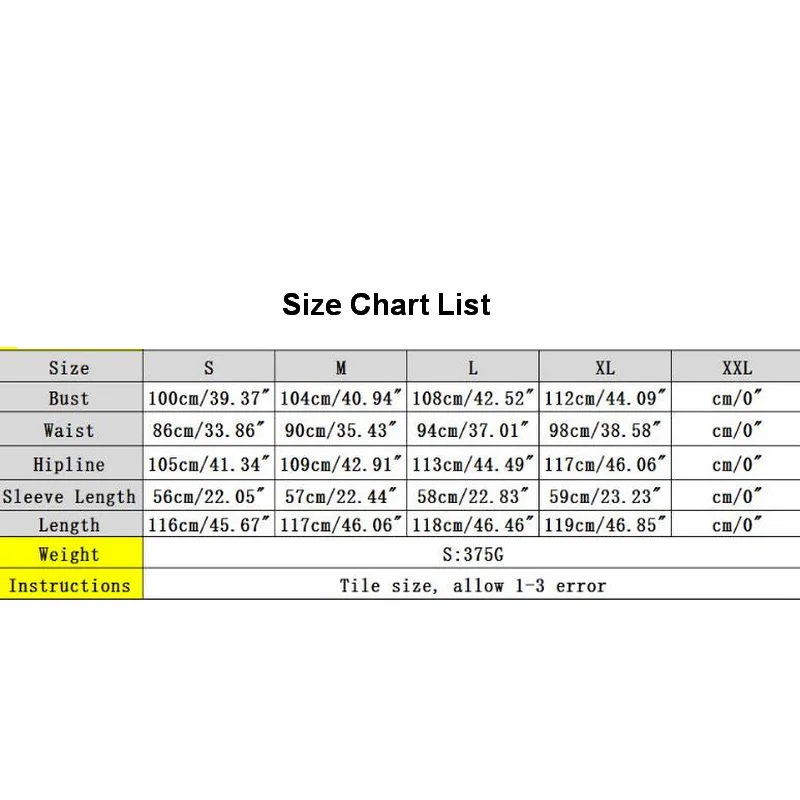Image resolution: width=800 pixels, height=800 pixels.
Task: Click the Tile size, allow 1-3 error text
Action: pos(473,585)
